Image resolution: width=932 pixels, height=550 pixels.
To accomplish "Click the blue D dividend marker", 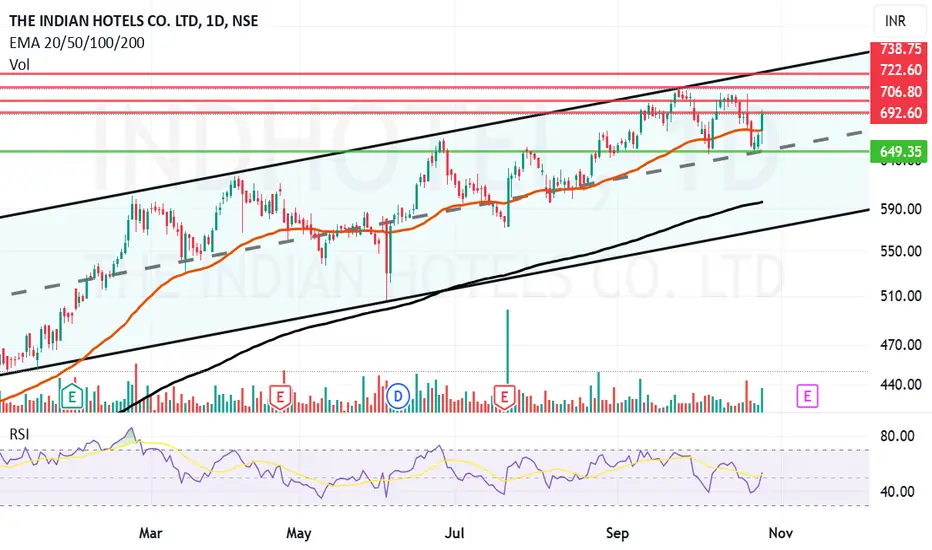I will coord(398,396).
